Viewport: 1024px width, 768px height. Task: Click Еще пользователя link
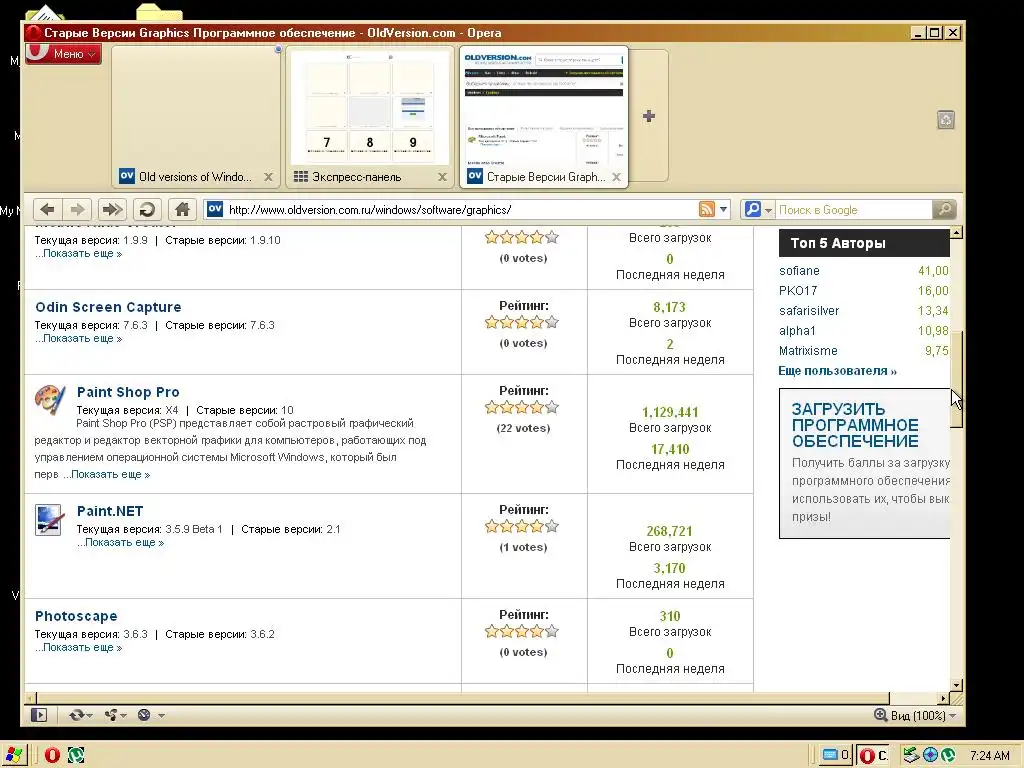coord(837,371)
